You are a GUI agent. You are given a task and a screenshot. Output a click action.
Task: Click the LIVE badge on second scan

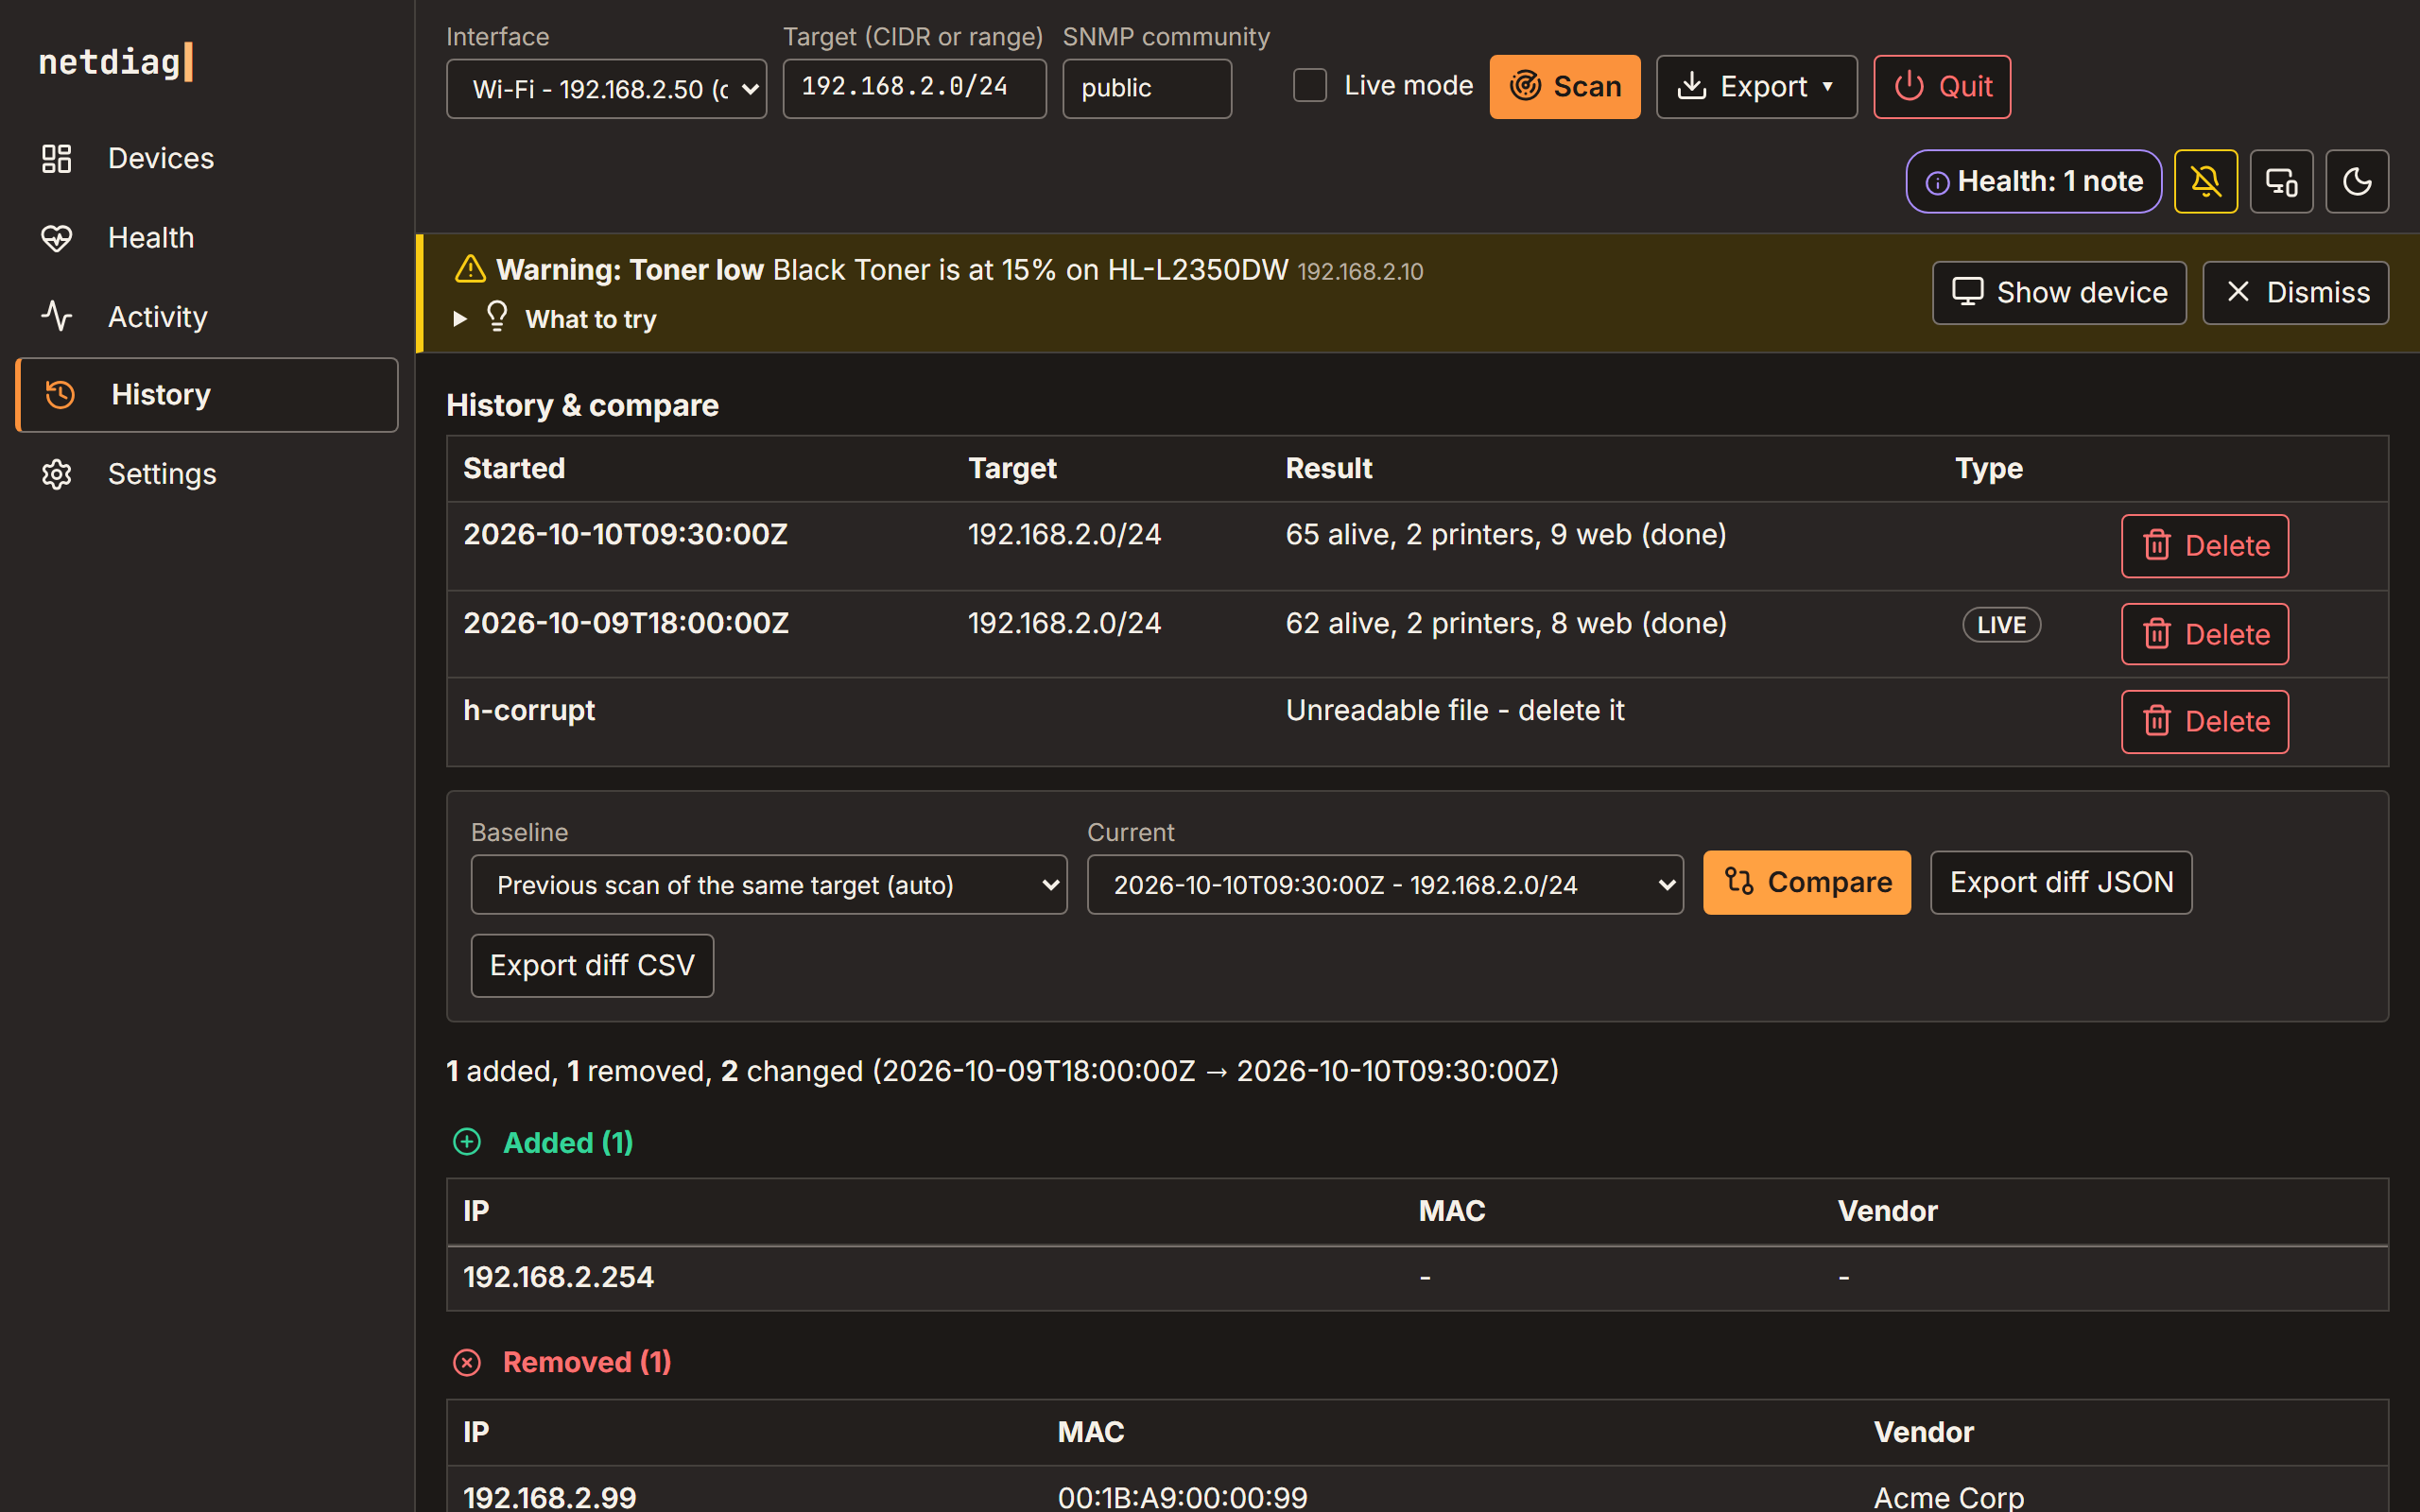point(2001,625)
